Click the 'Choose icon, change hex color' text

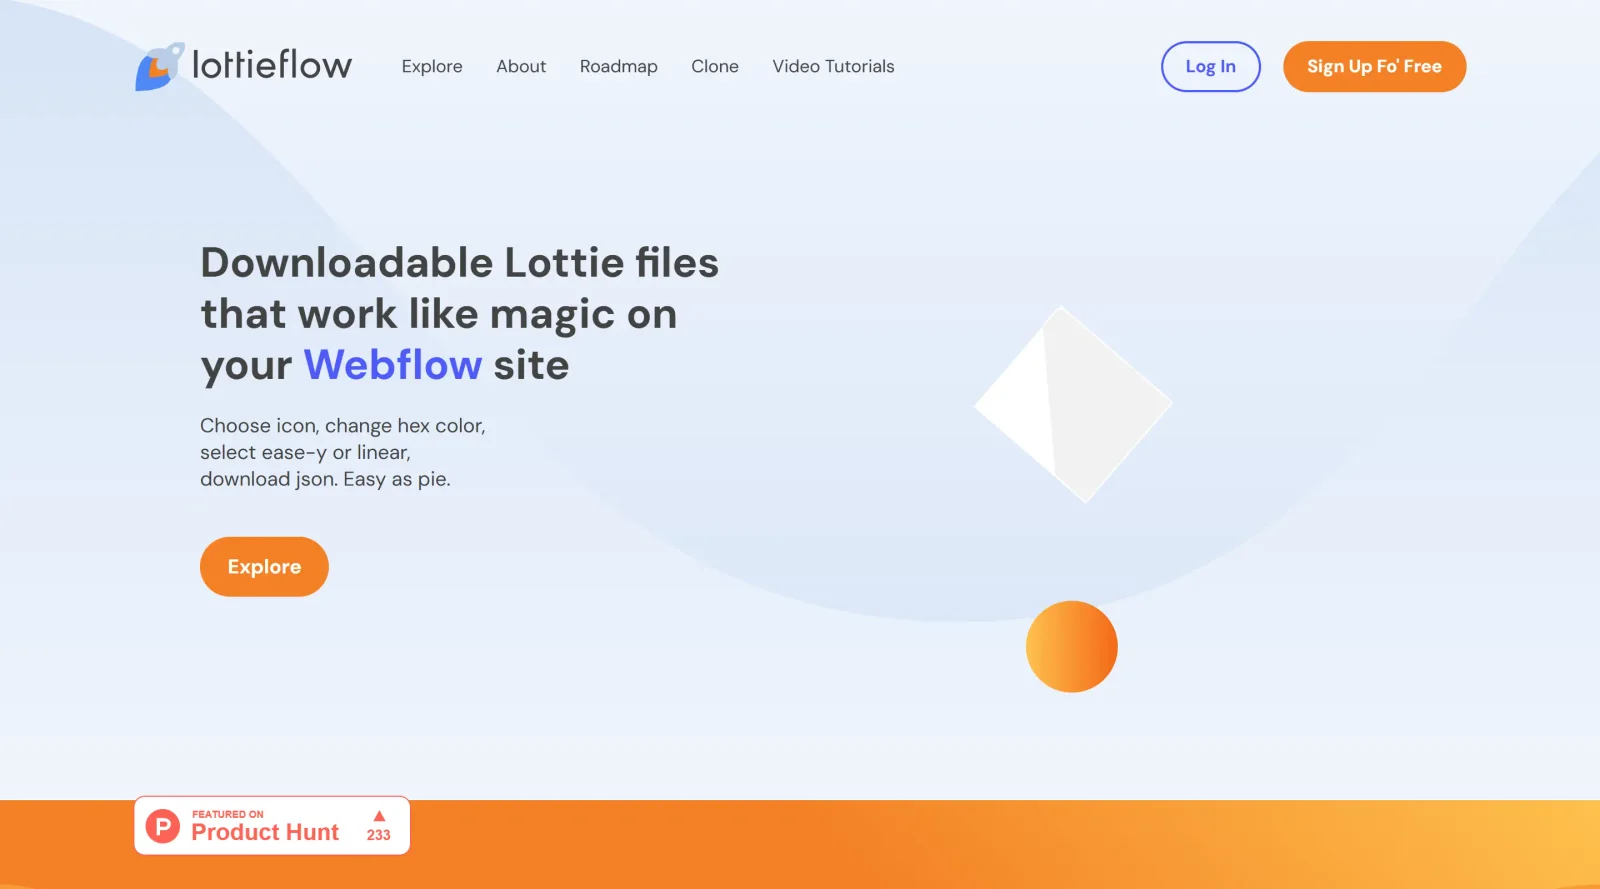coord(343,425)
